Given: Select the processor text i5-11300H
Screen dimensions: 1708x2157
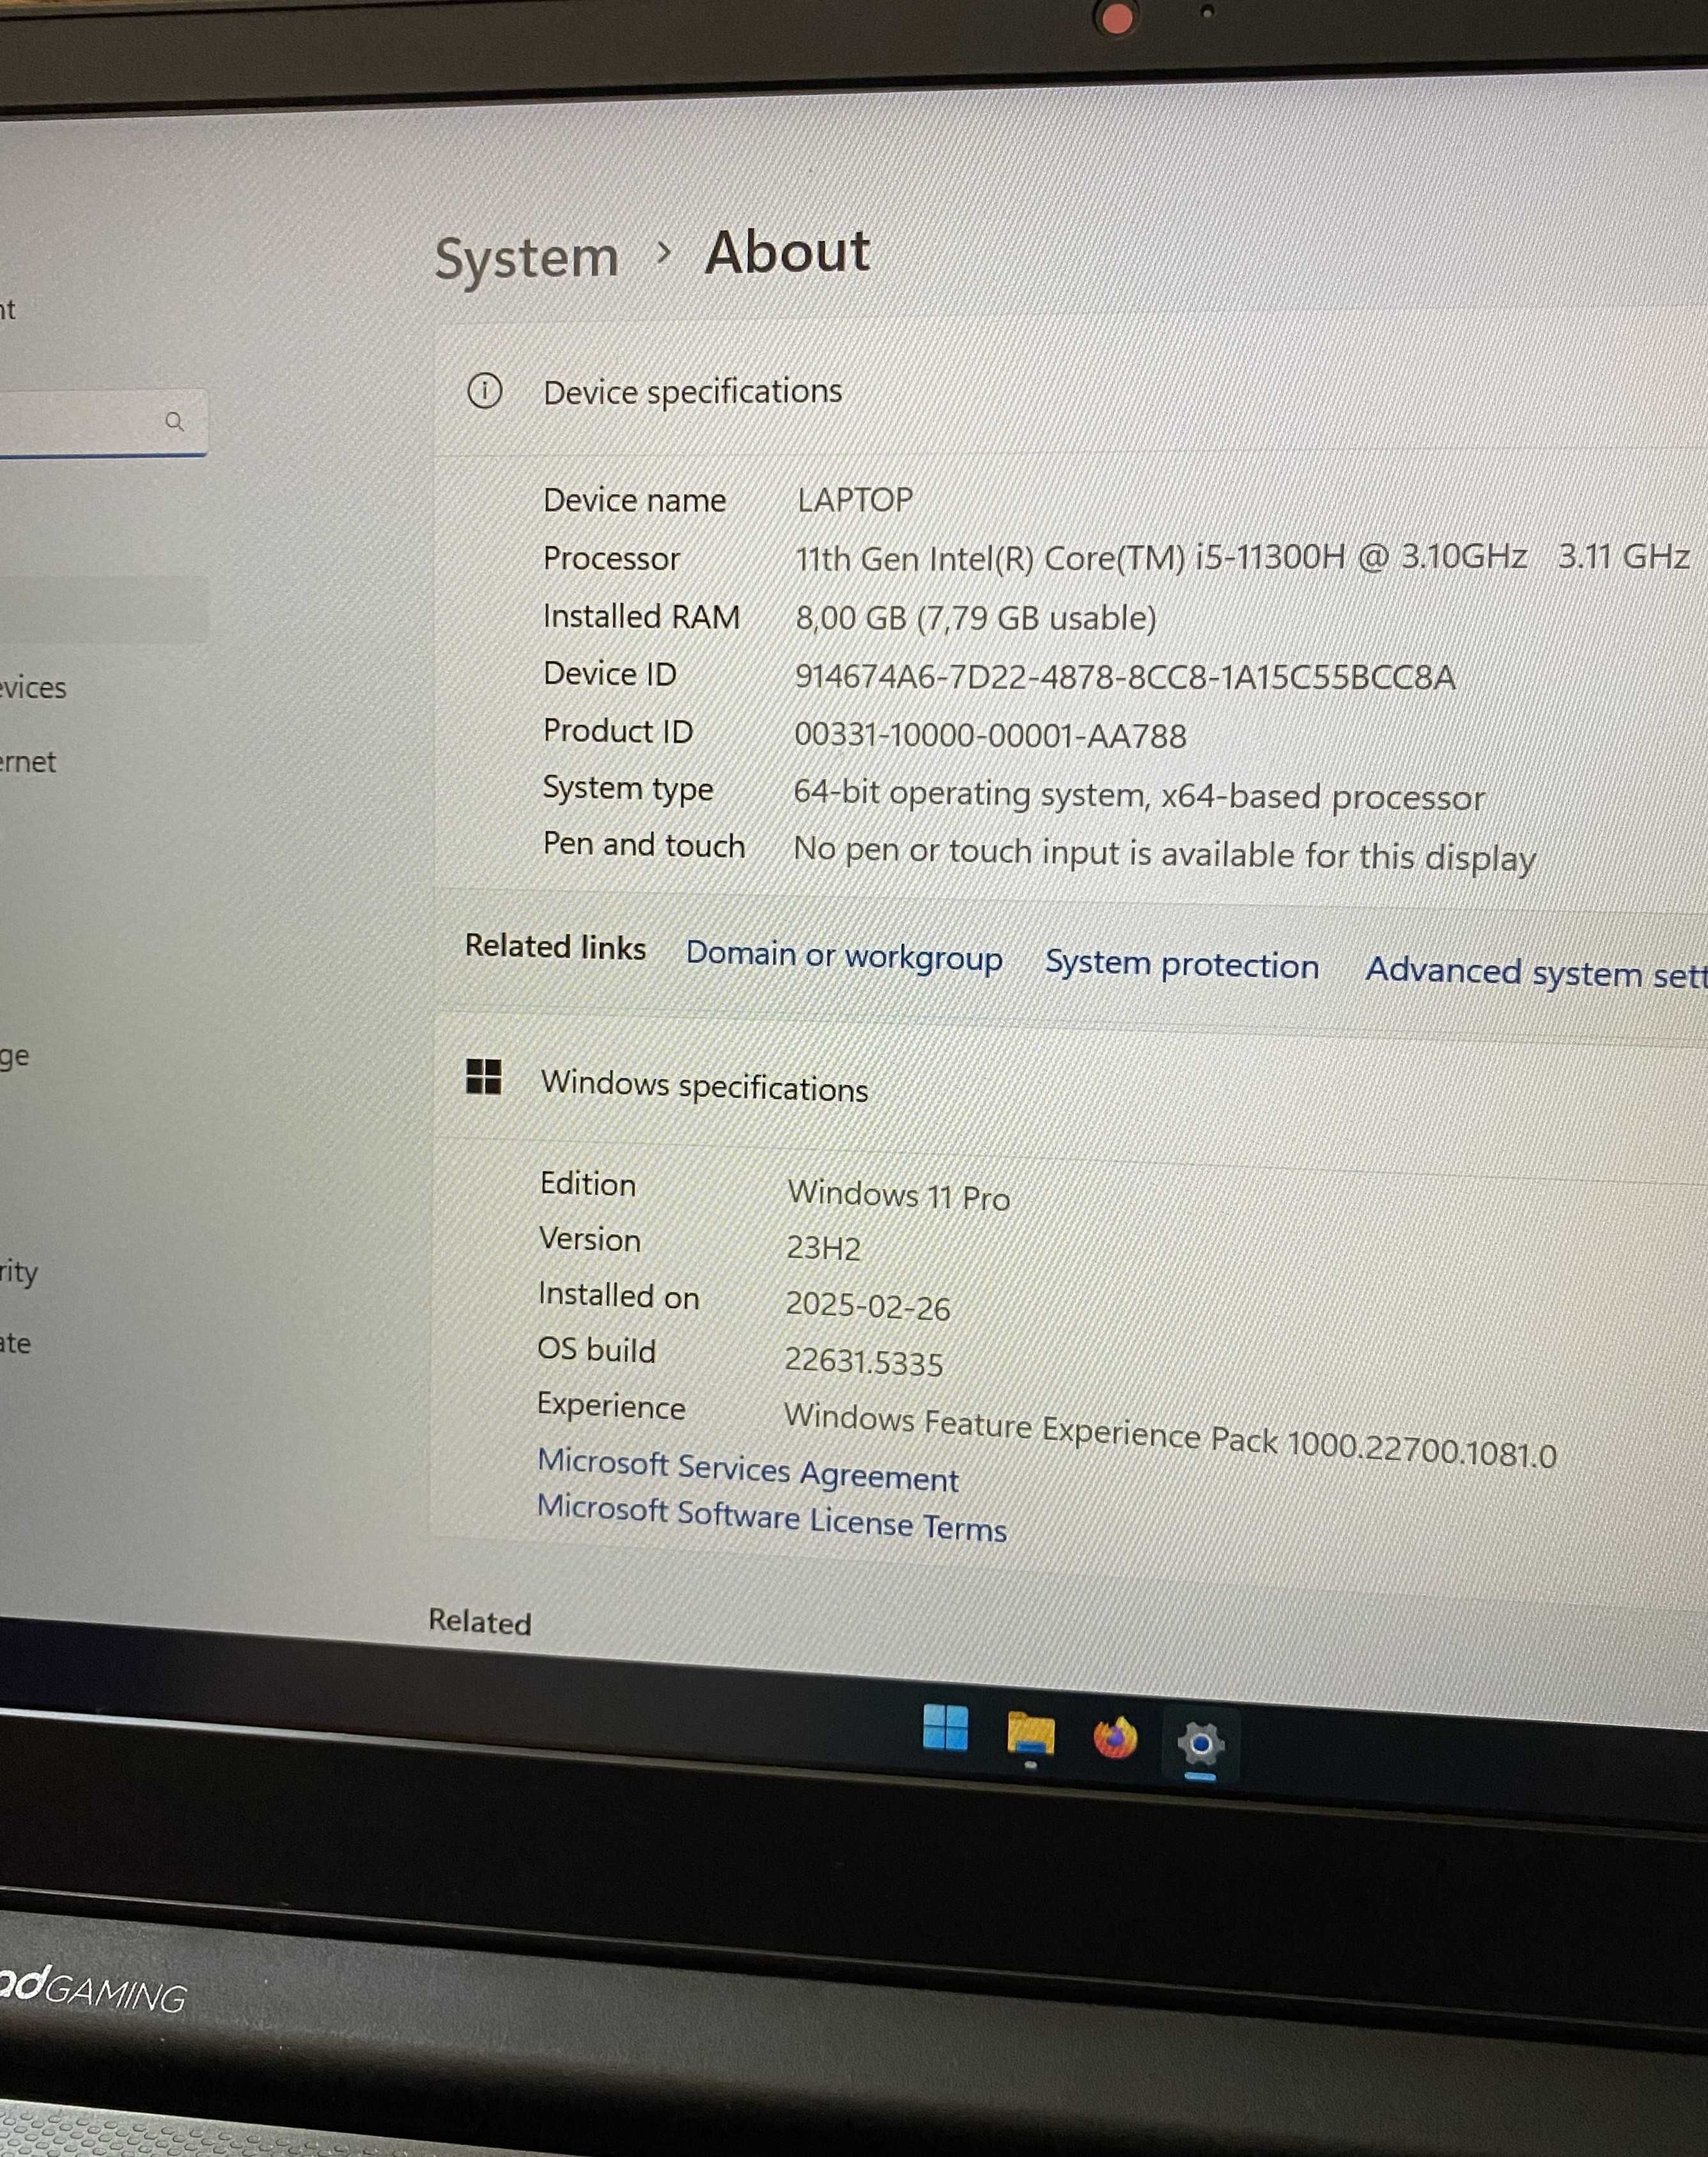Looking at the screenshot, I should [1270, 557].
